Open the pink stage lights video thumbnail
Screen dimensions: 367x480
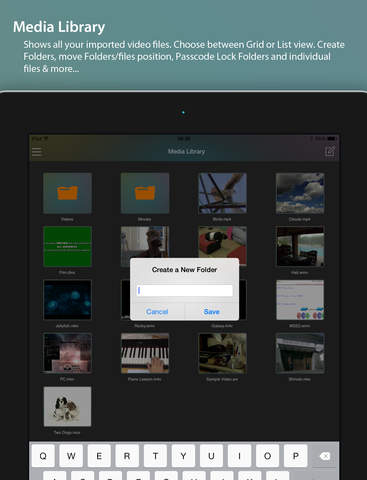[x=67, y=353]
